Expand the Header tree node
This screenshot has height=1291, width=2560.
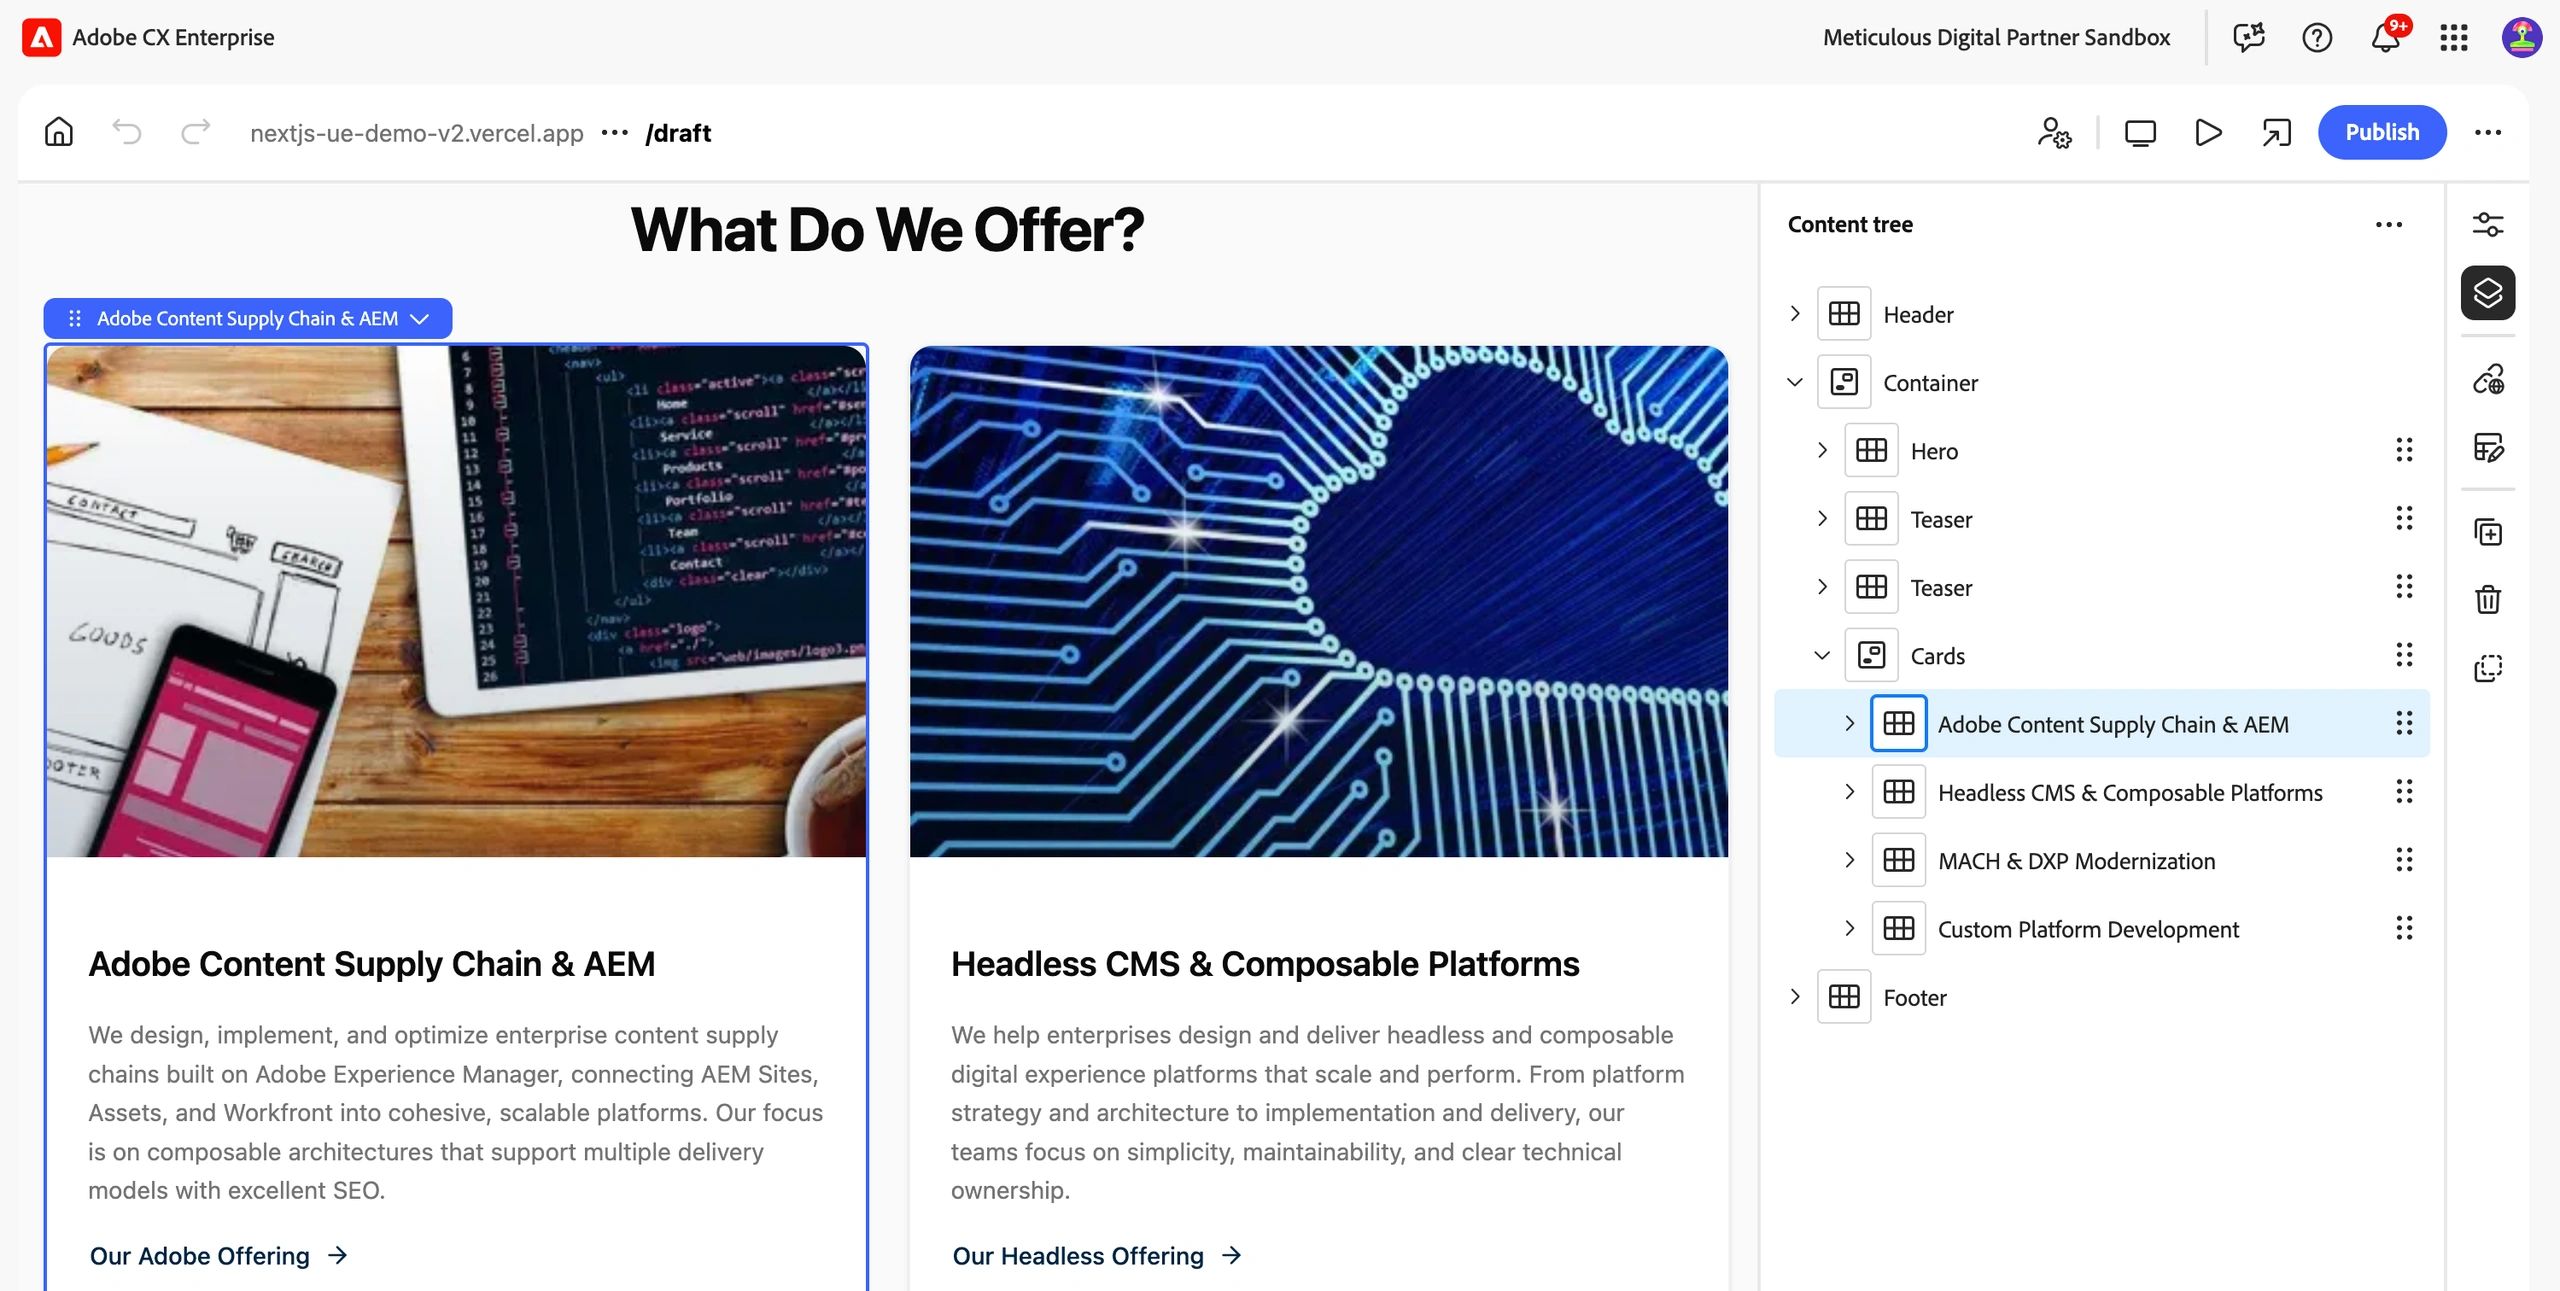[x=1795, y=314]
